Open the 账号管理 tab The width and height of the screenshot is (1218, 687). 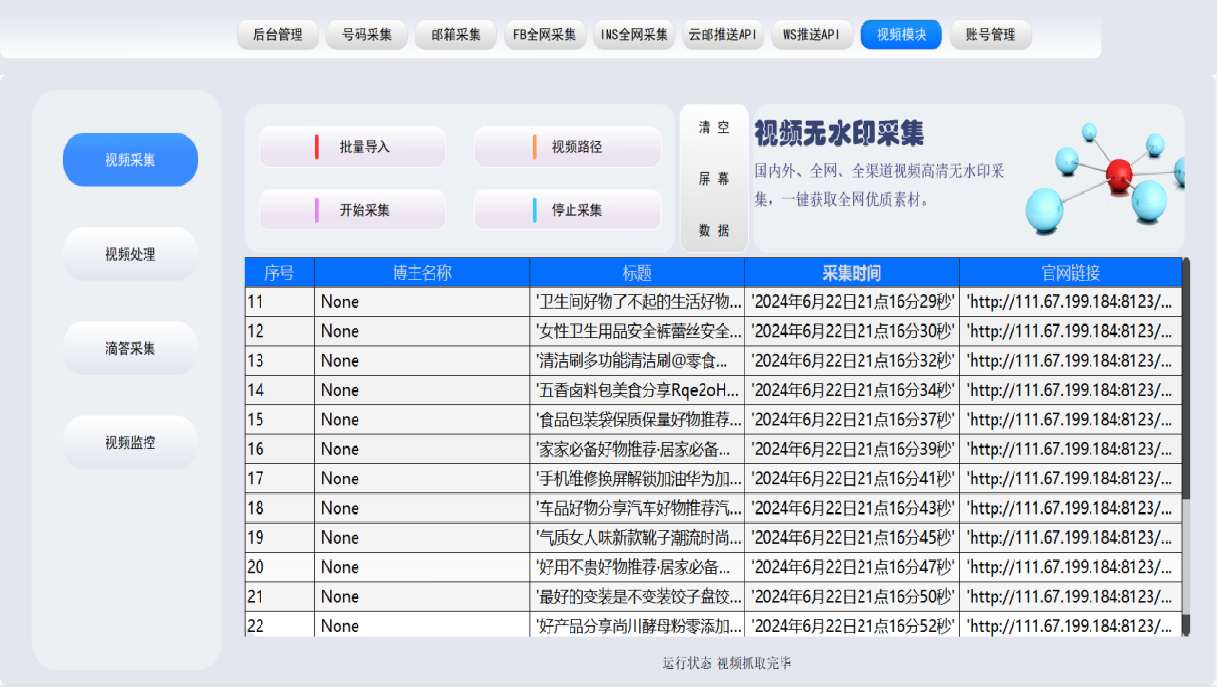(x=990, y=35)
